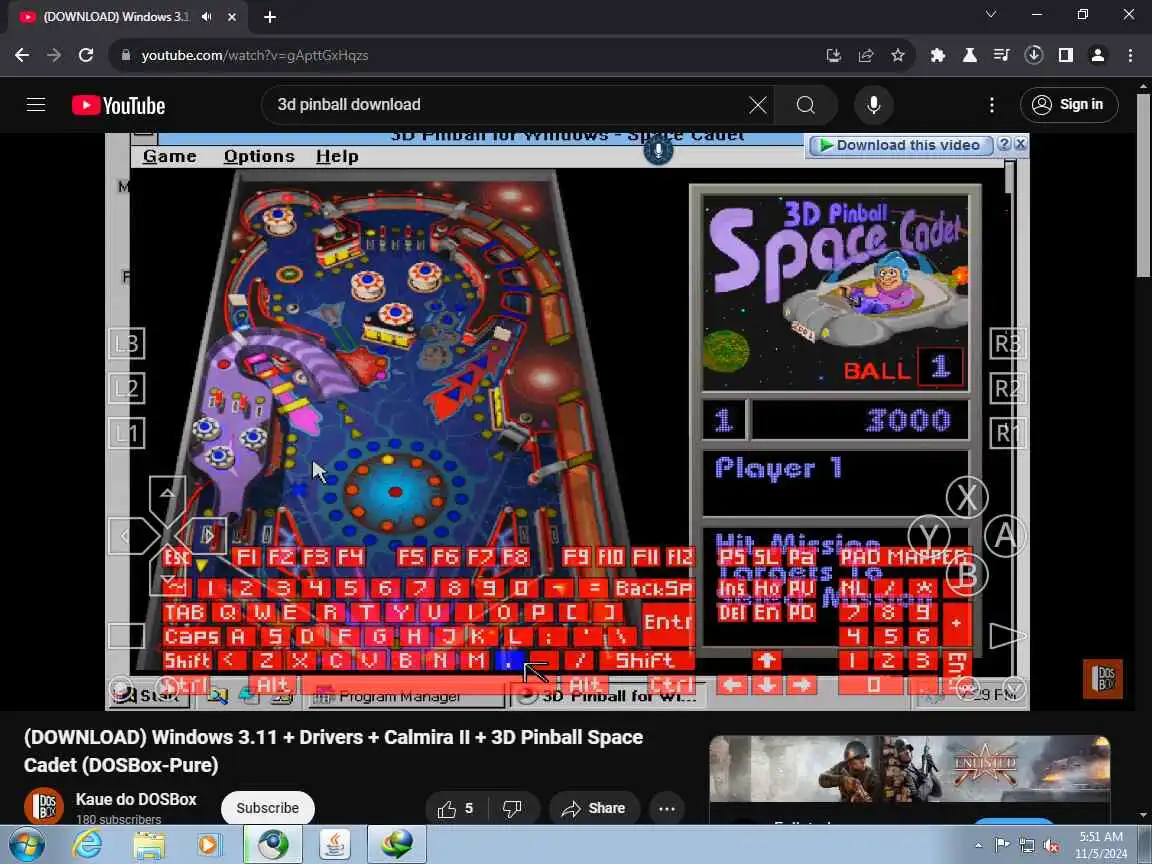
Task: Click Program Manager in the emulated taskbar
Action: coord(406,696)
